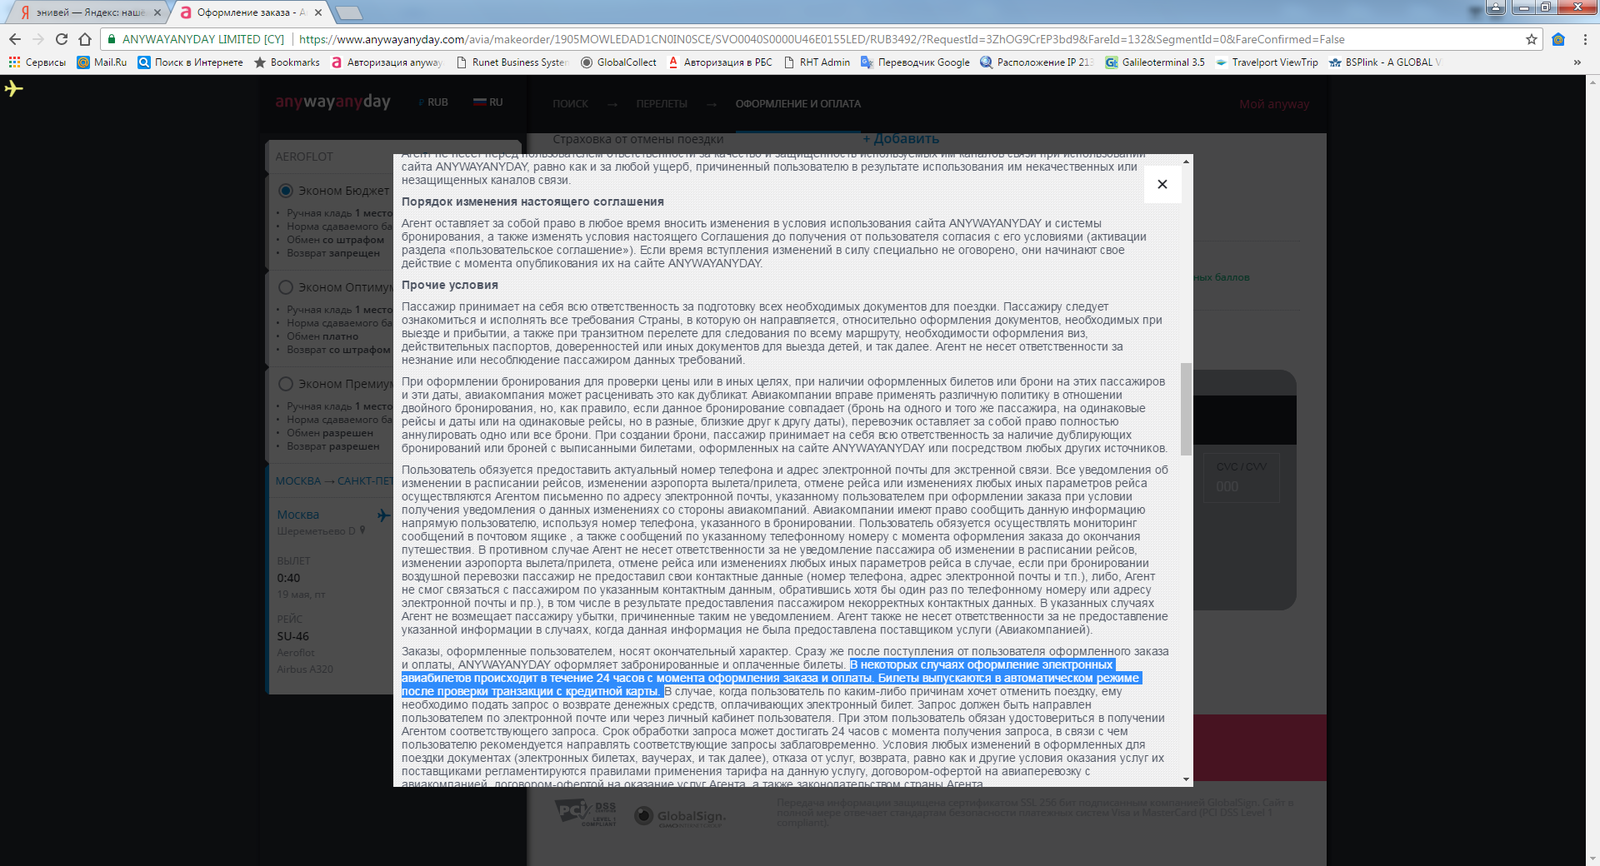Click the ANYWAYANYDAY LIMITED security padlock
1600x866 pixels.
pyautogui.click(x=112, y=39)
